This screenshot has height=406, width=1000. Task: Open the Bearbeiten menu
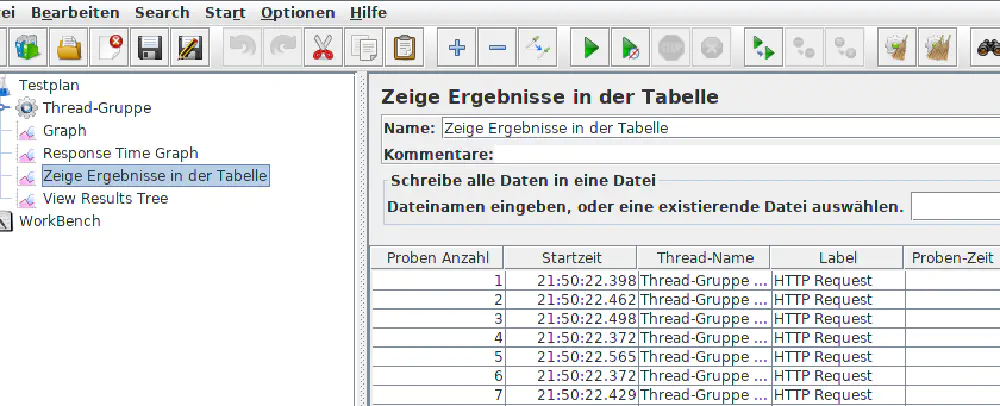point(75,13)
